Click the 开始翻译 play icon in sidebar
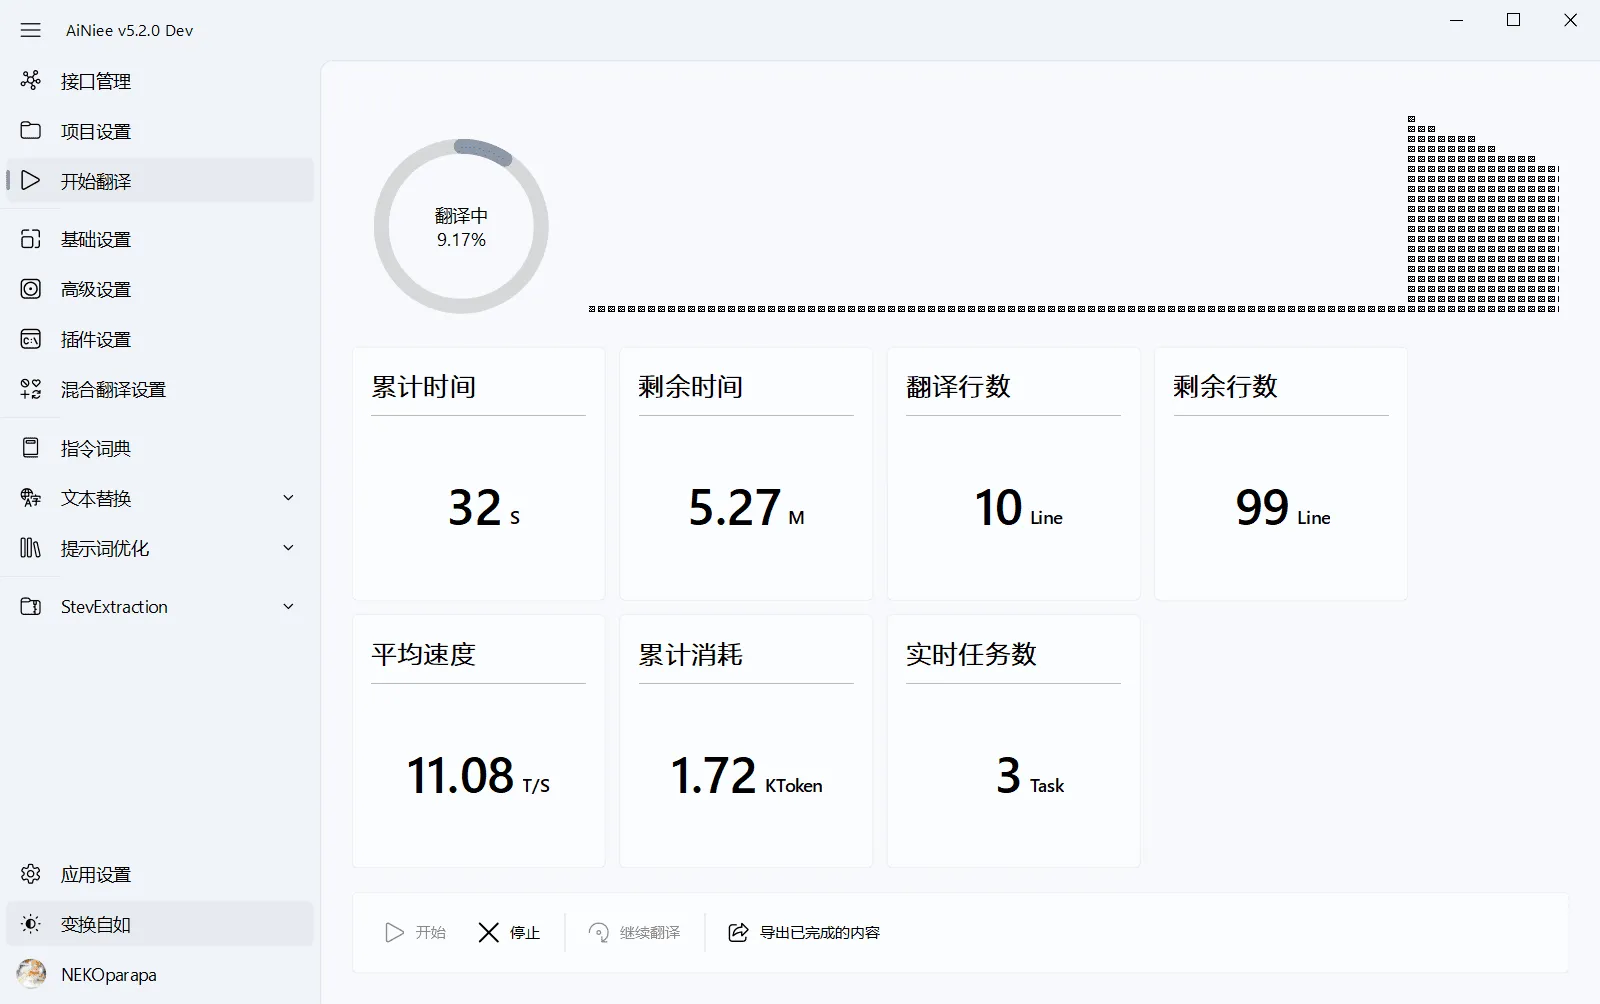1600x1004 pixels. (31, 180)
